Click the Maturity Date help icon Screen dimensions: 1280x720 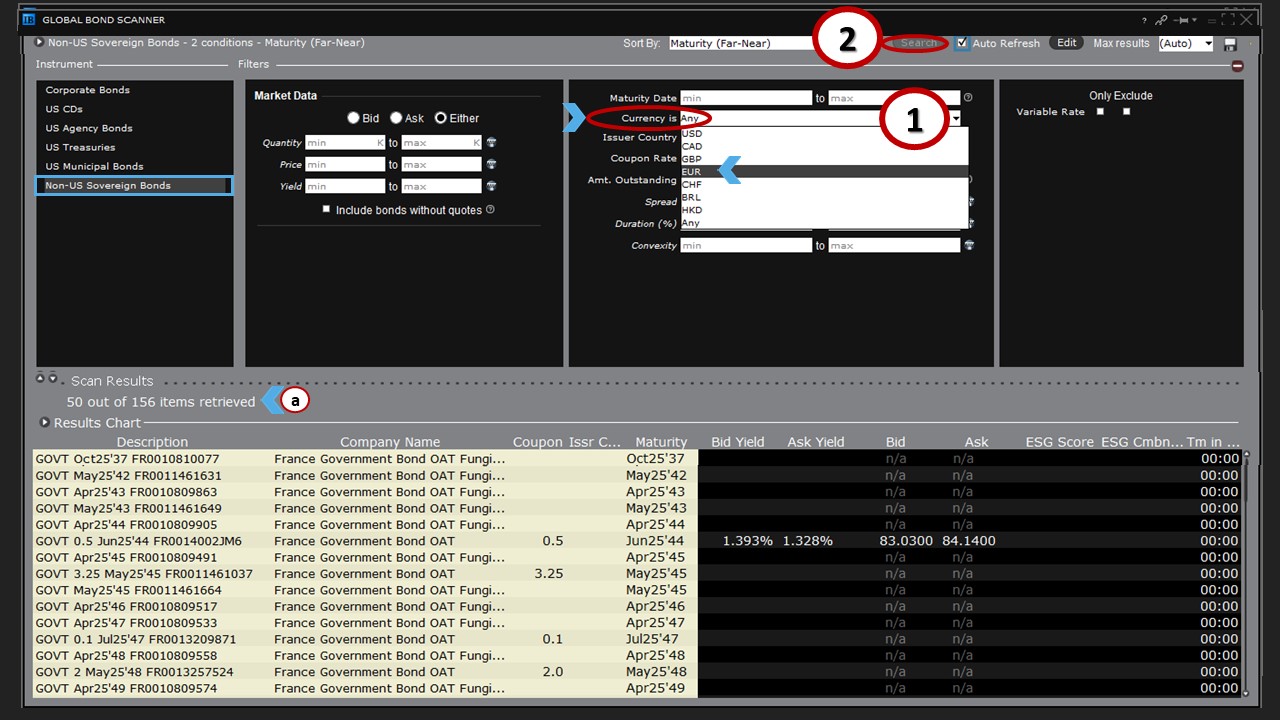click(968, 98)
